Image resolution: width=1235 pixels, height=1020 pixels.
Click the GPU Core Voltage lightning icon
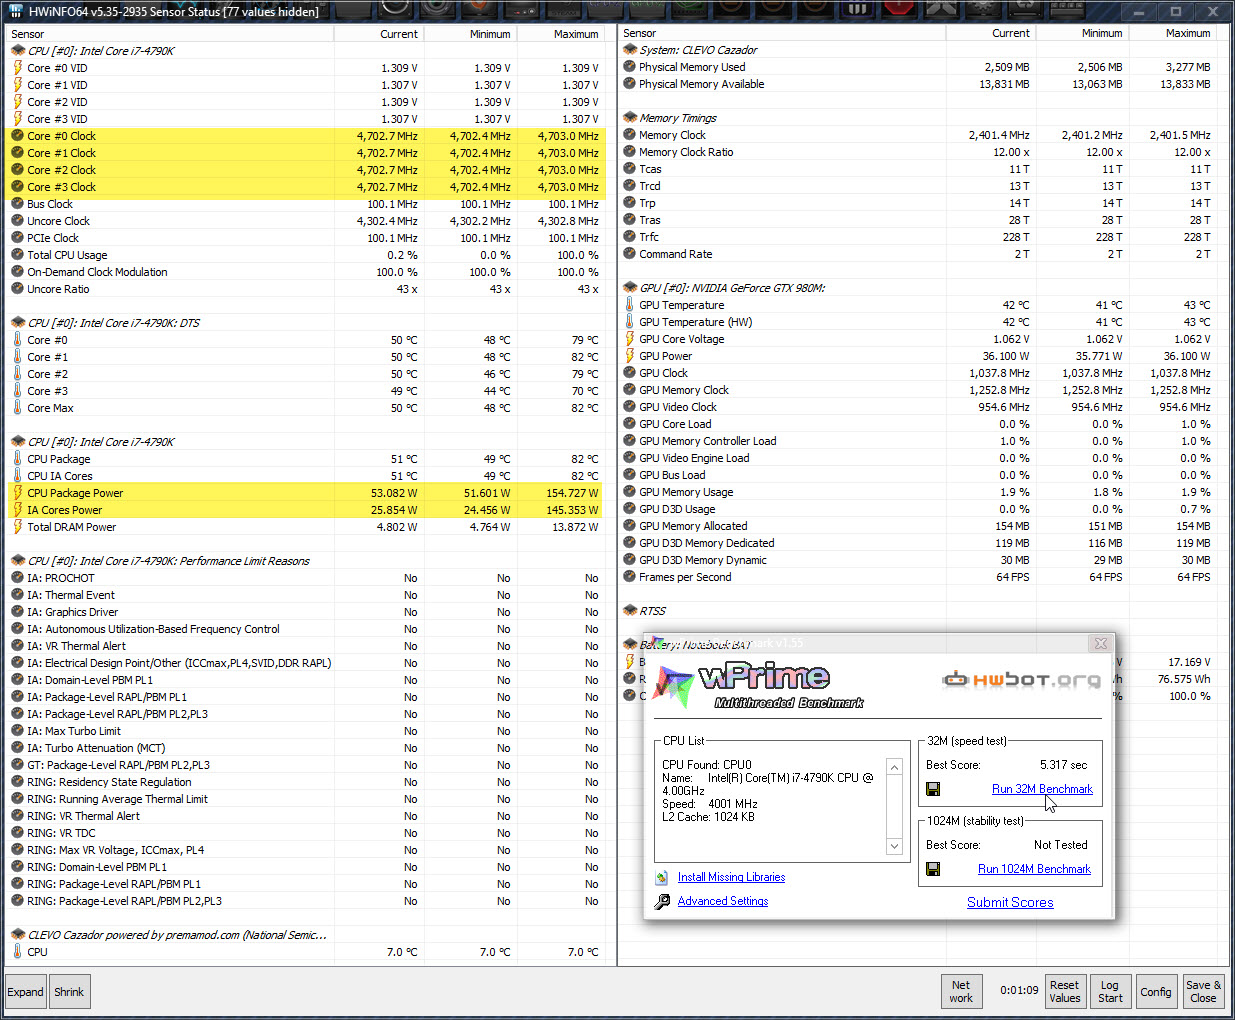pyautogui.click(x=629, y=339)
